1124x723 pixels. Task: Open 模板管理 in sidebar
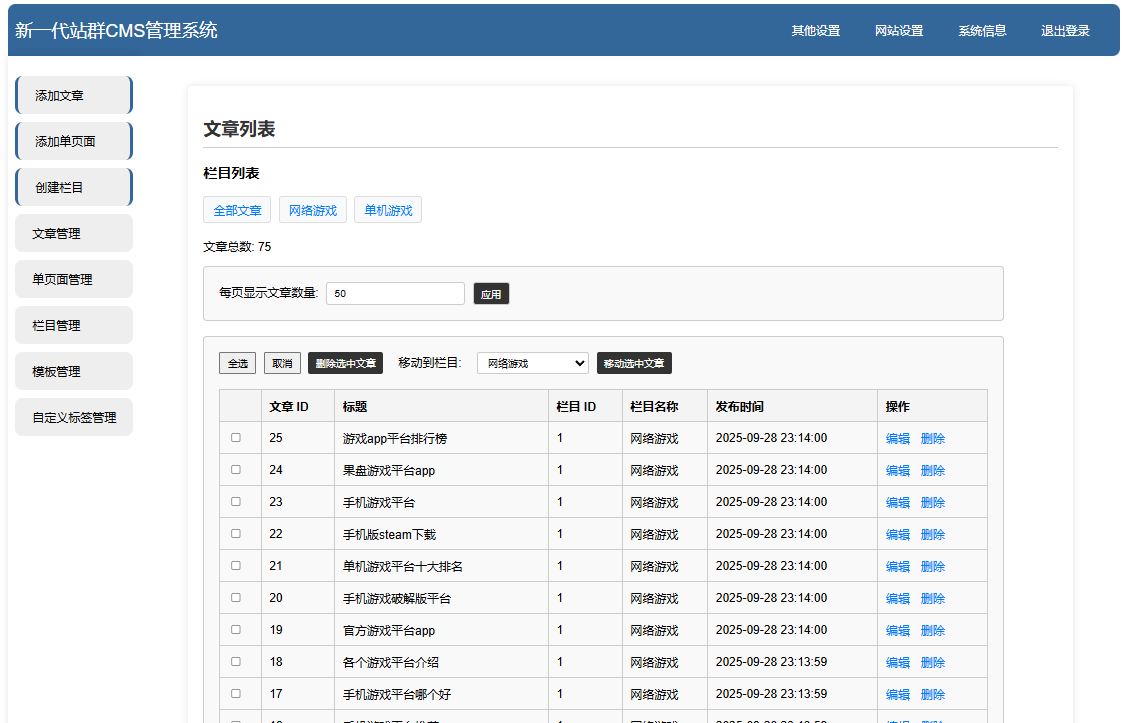point(73,370)
